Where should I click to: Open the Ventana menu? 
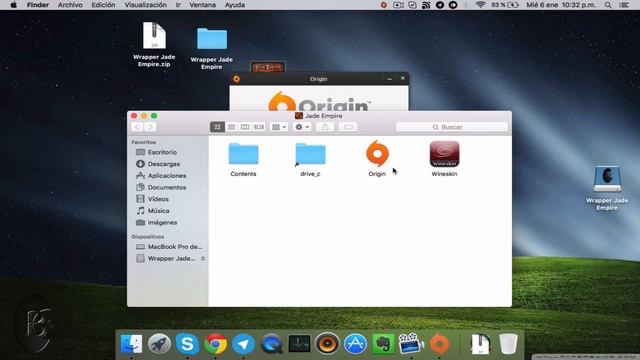point(202,5)
